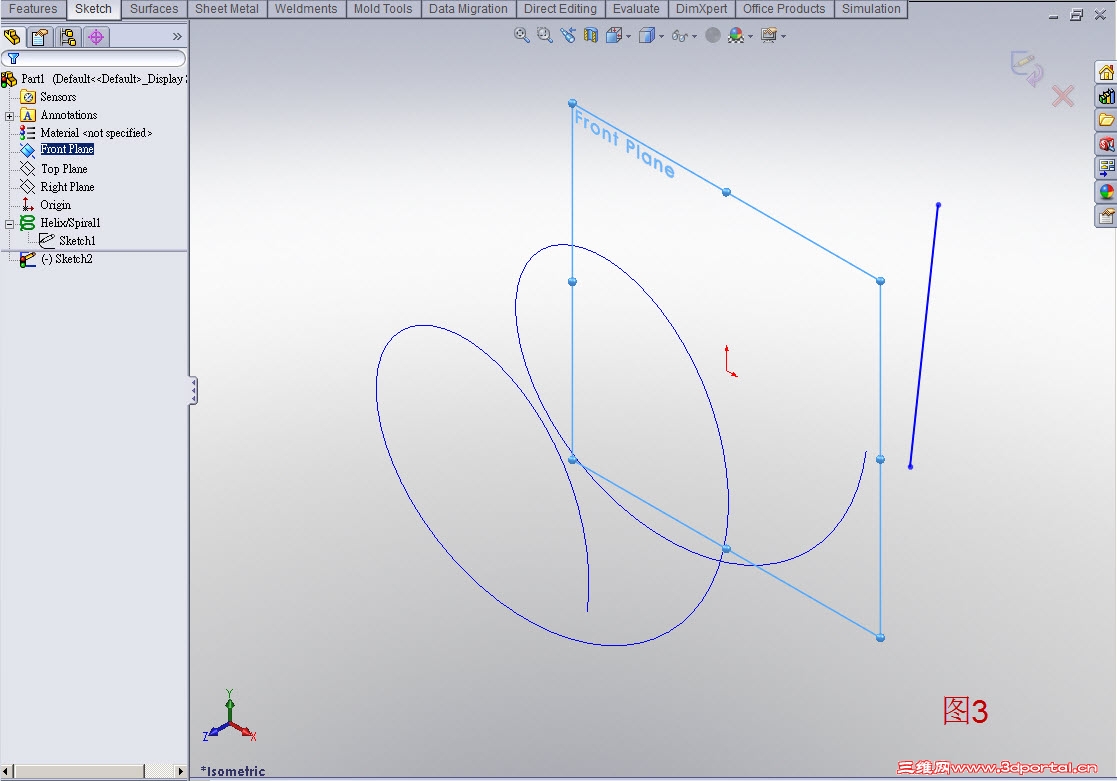
Task: Click the Apply Scene icon
Action: click(x=736, y=35)
